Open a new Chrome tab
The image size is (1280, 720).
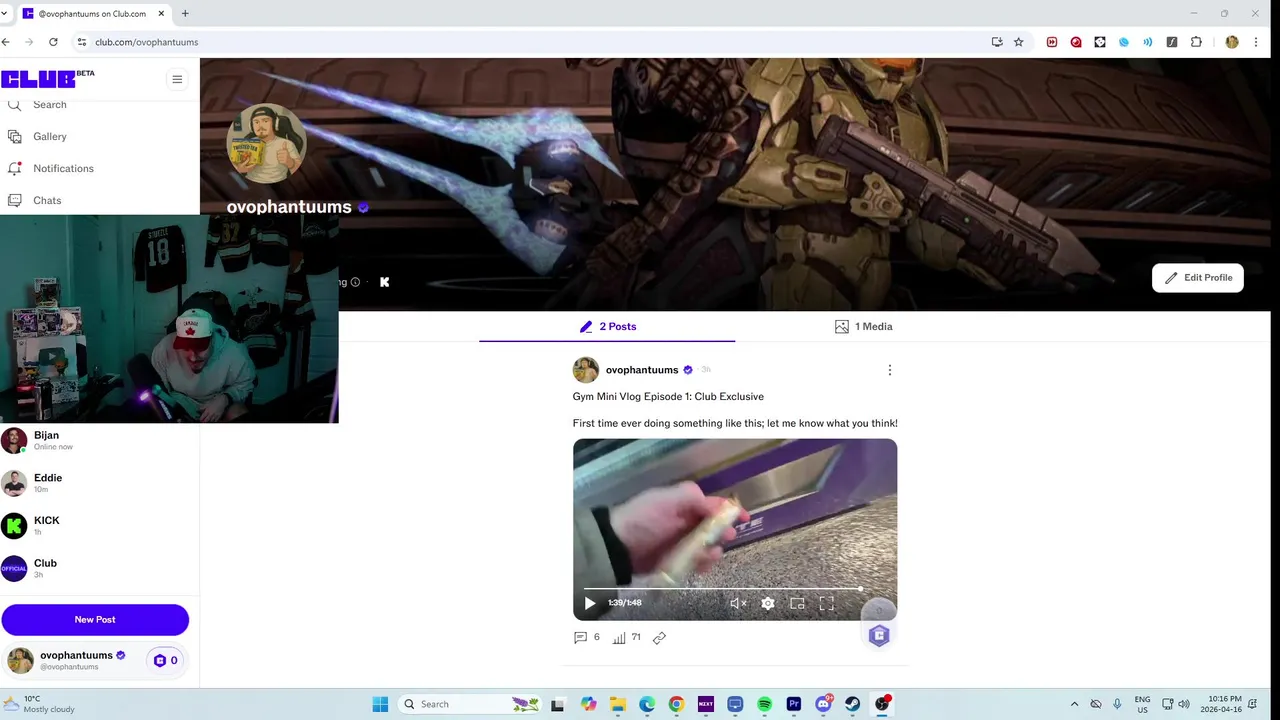click(x=185, y=14)
